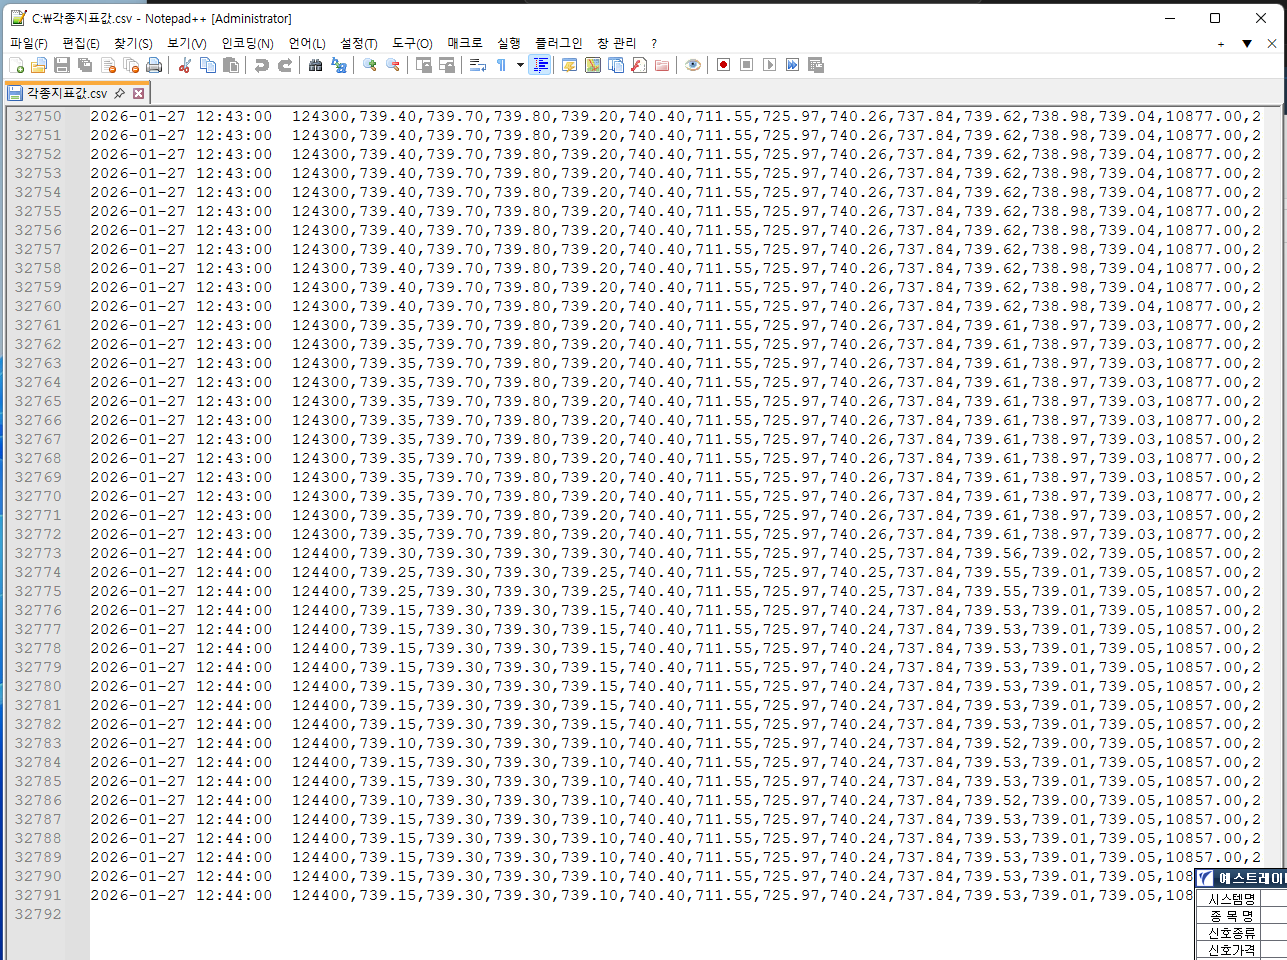Image resolution: width=1287 pixels, height=960 pixels.
Task: Click the Print icon in toolbar
Action: (x=154, y=65)
